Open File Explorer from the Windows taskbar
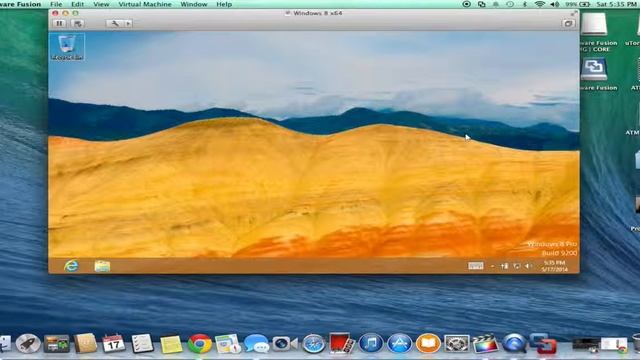 point(102,266)
